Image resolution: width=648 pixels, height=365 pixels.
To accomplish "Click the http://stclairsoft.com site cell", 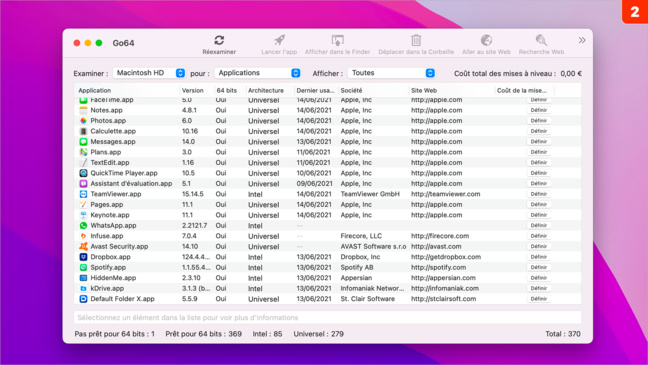I will click(443, 298).
